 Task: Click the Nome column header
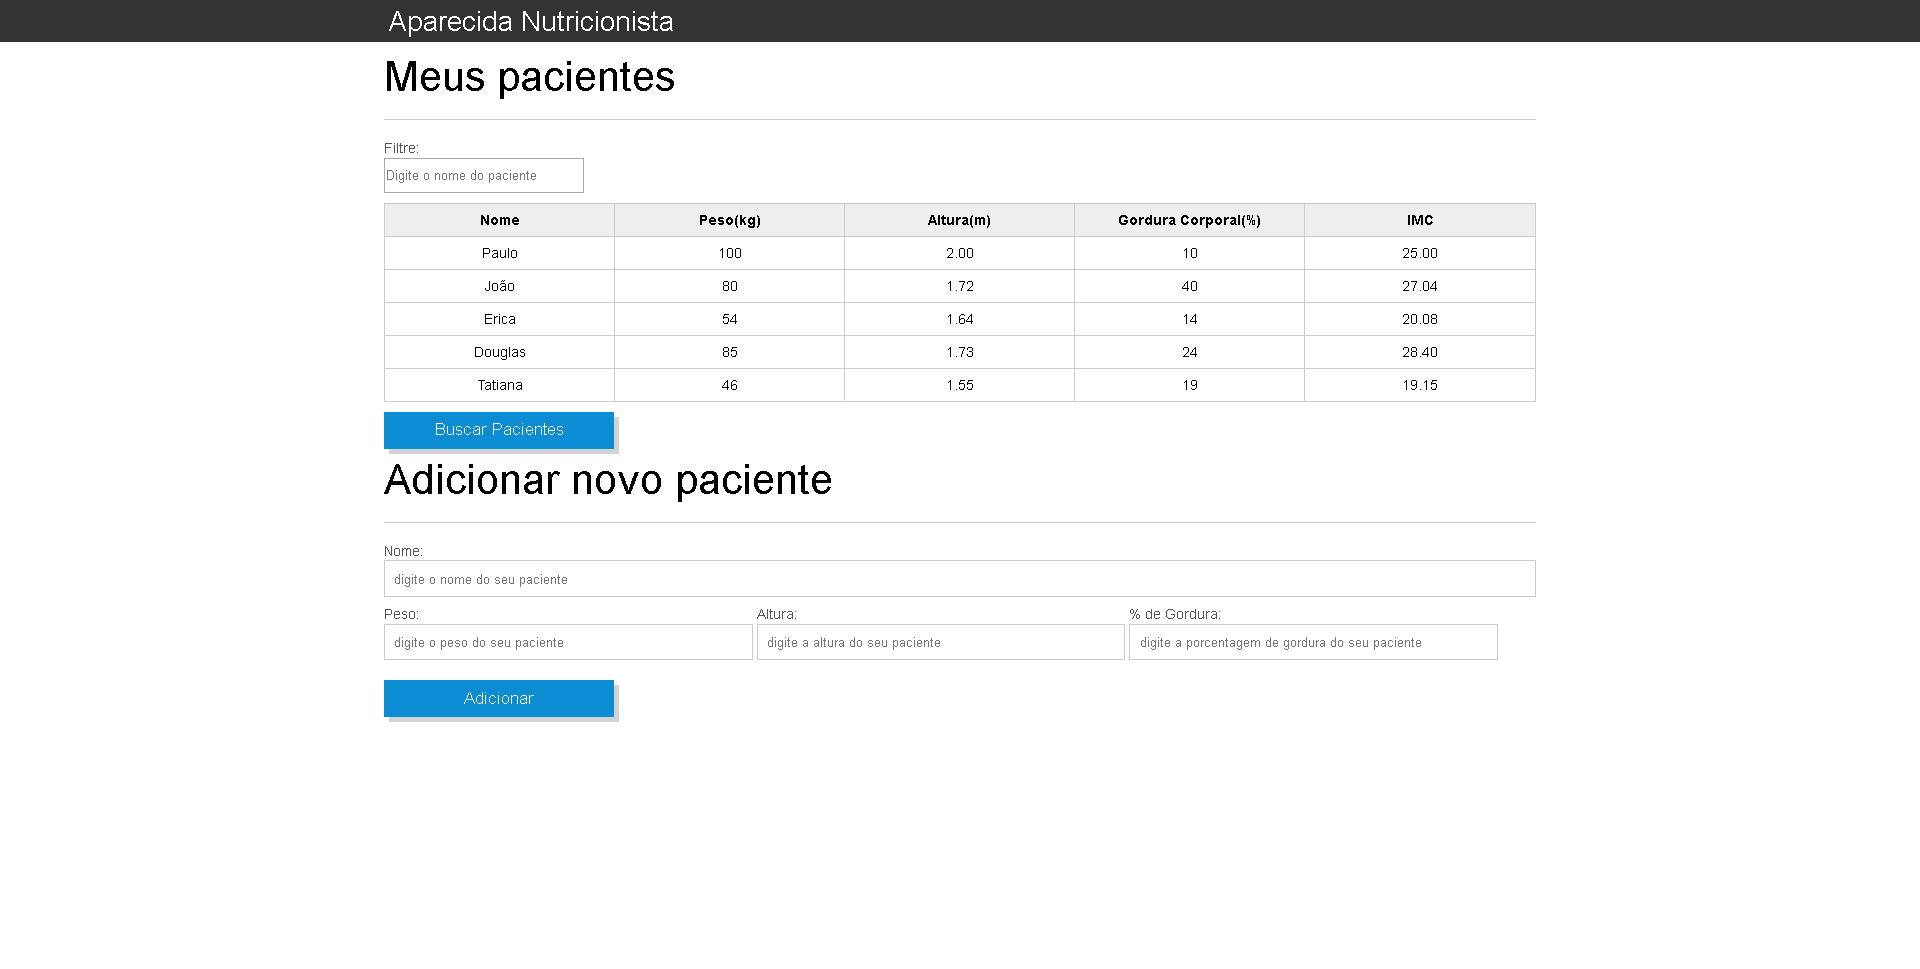(500, 220)
